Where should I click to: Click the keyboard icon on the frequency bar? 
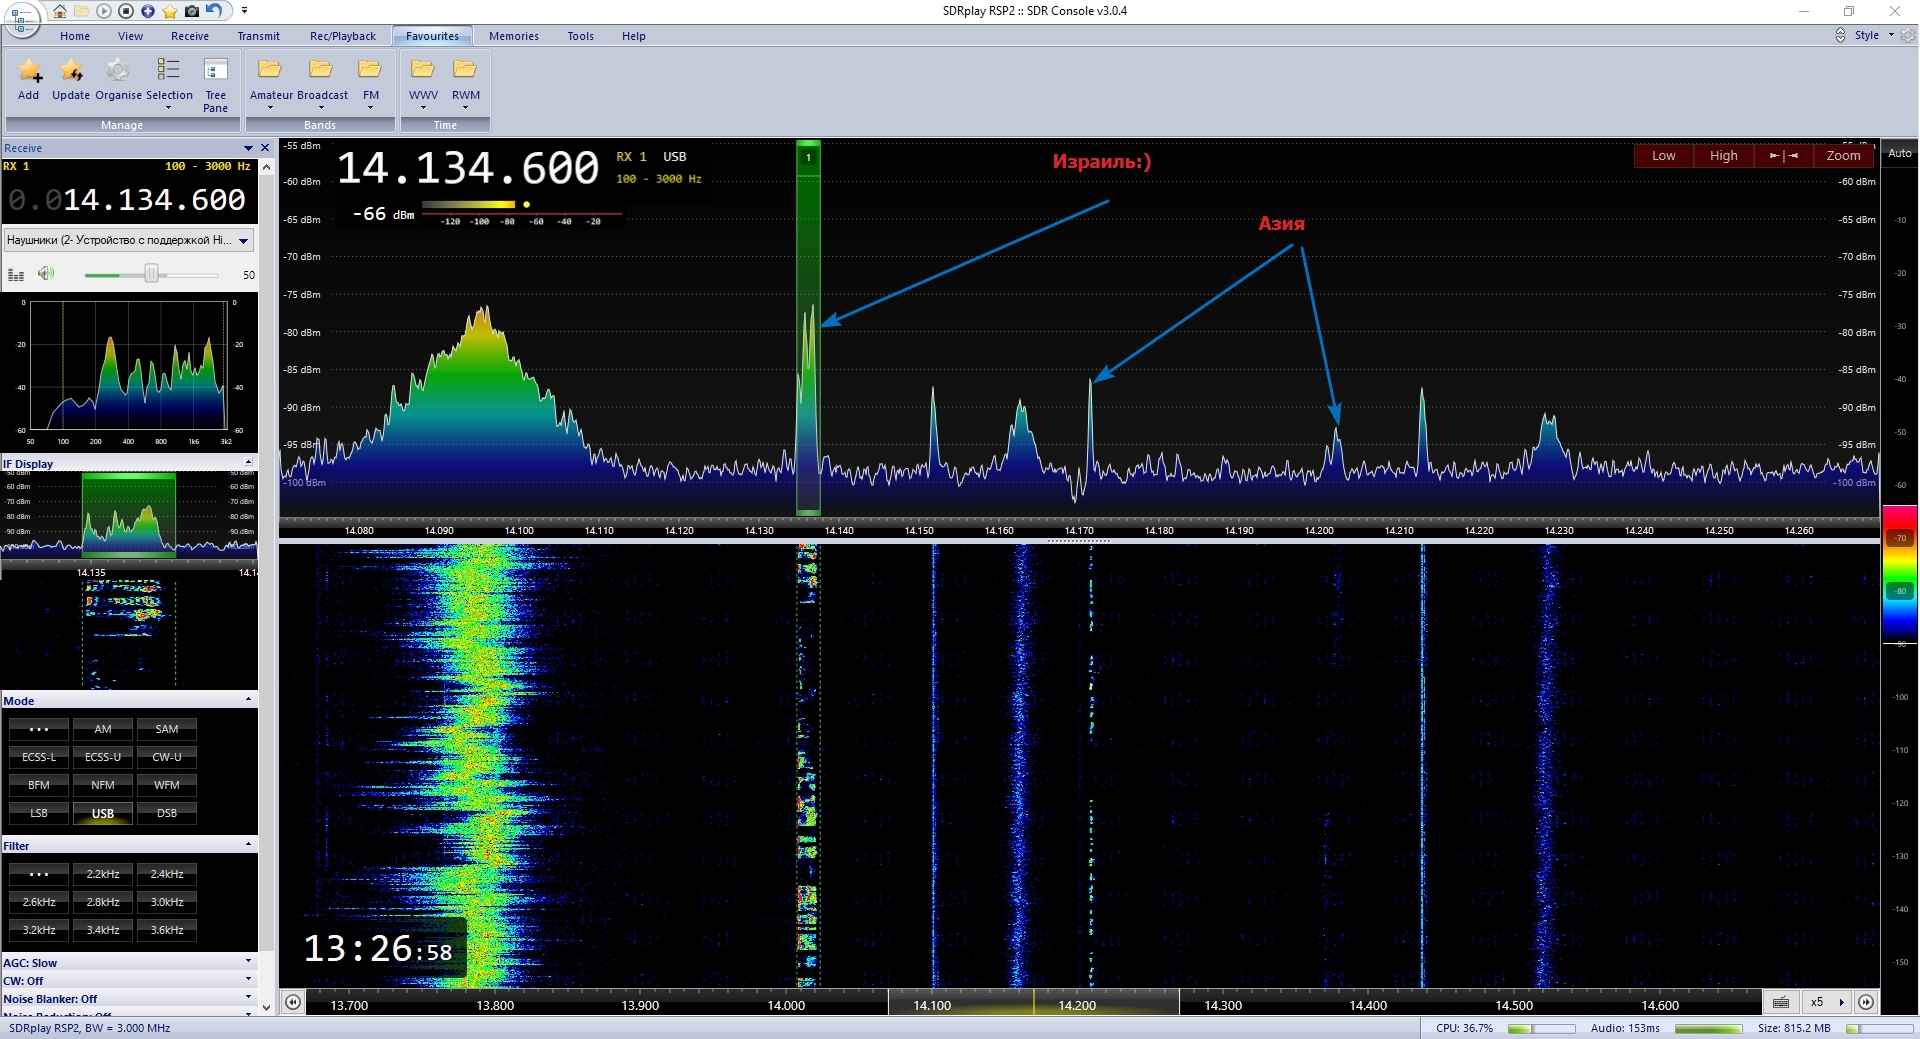(x=1781, y=1002)
